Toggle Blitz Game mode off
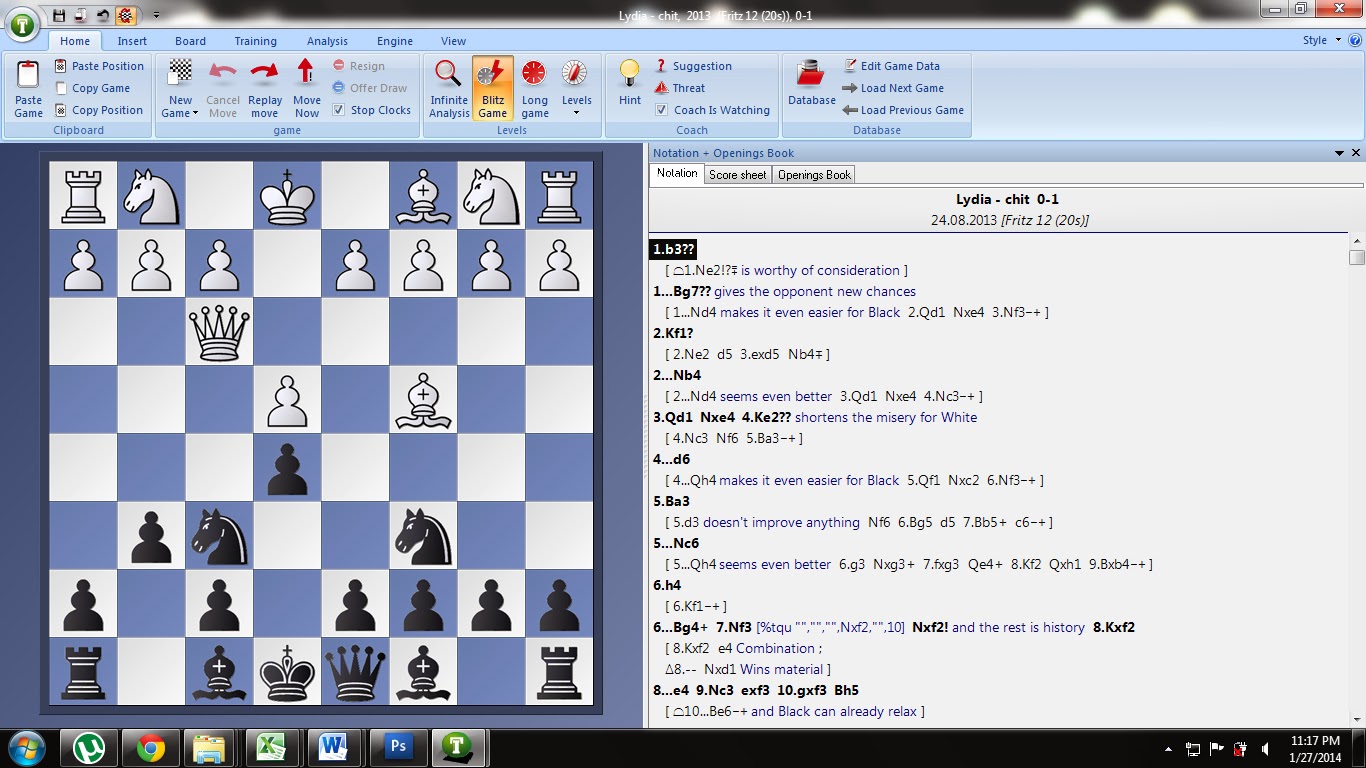The width and height of the screenshot is (1366, 768). click(491, 88)
